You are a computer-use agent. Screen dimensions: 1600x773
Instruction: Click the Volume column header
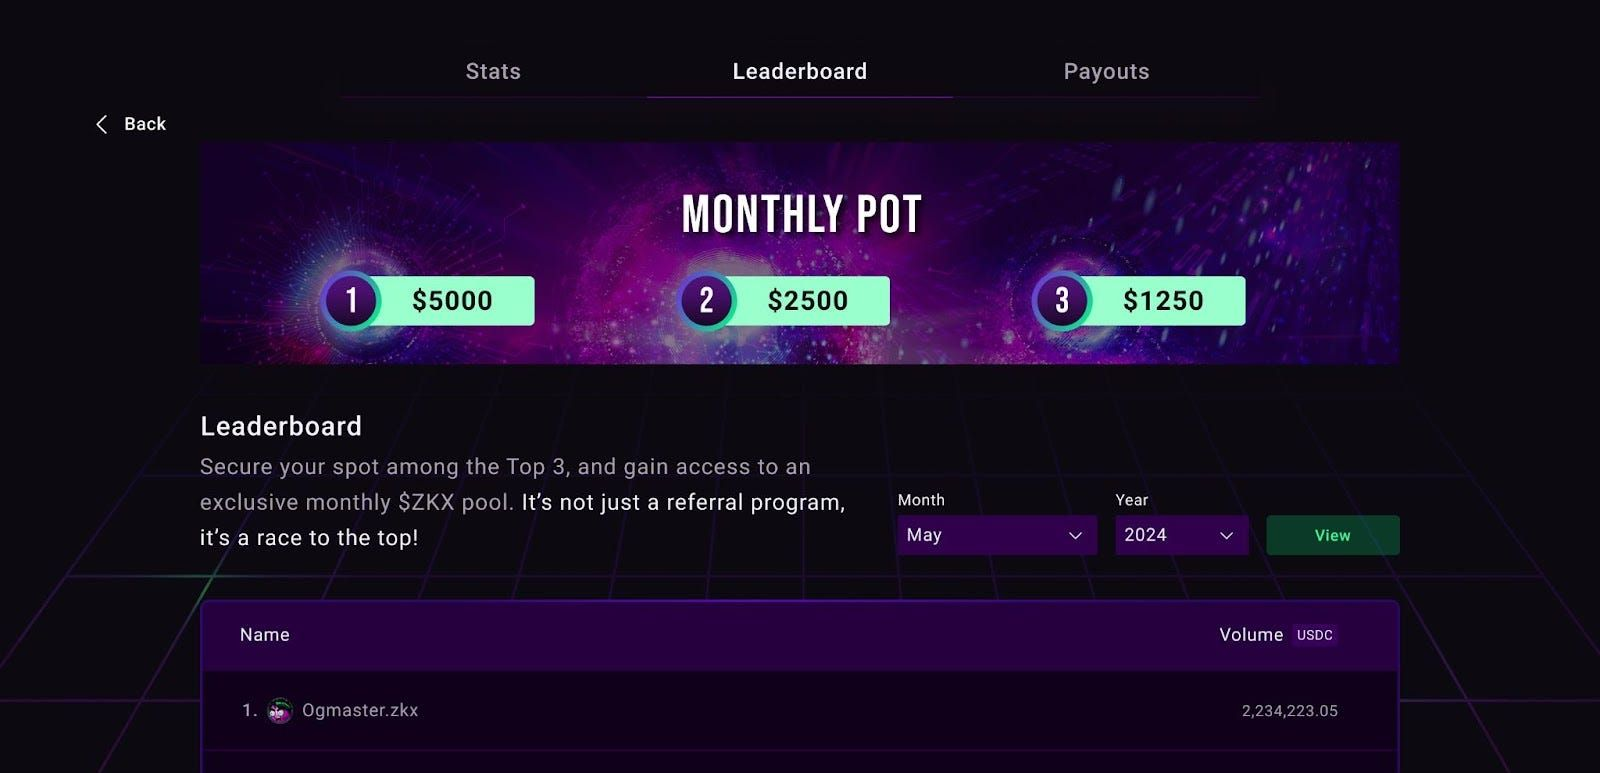pyautogui.click(x=1251, y=635)
